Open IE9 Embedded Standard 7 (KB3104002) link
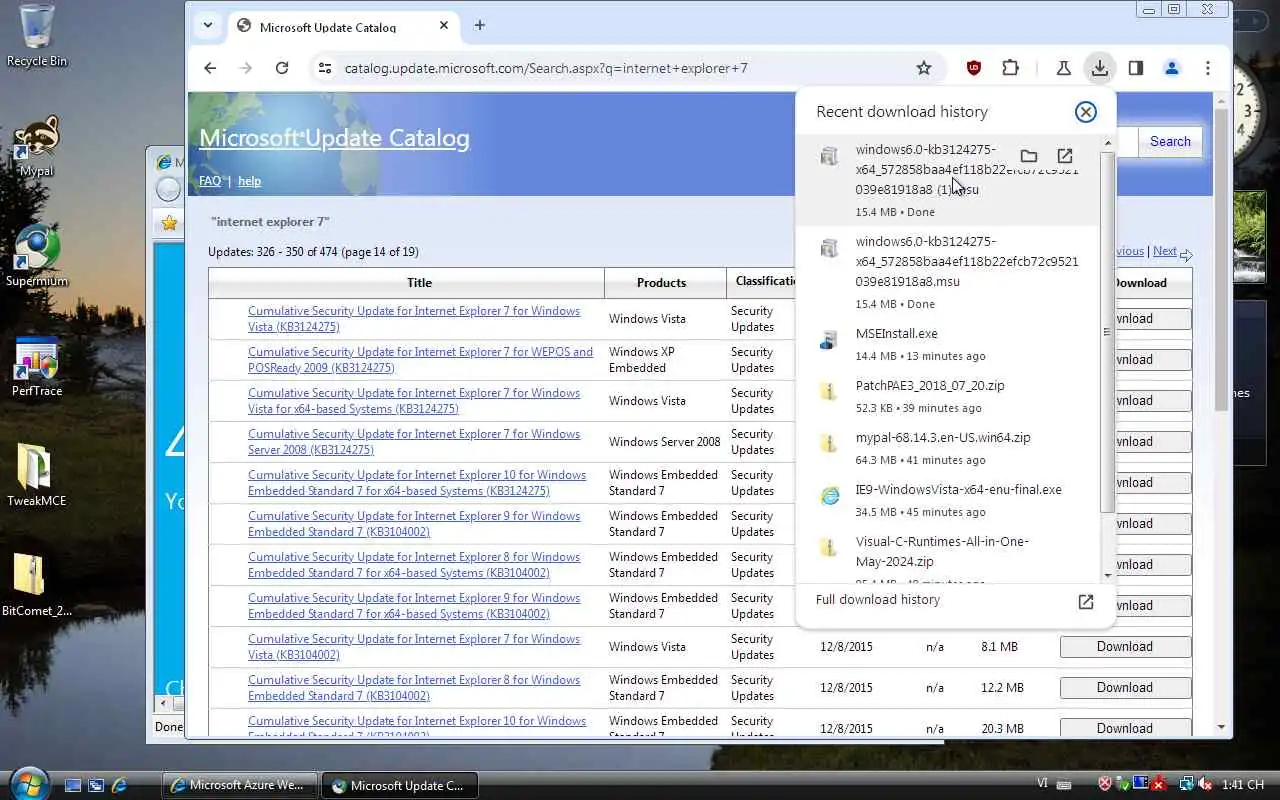Screen dimensions: 1280x800 tap(414, 524)
